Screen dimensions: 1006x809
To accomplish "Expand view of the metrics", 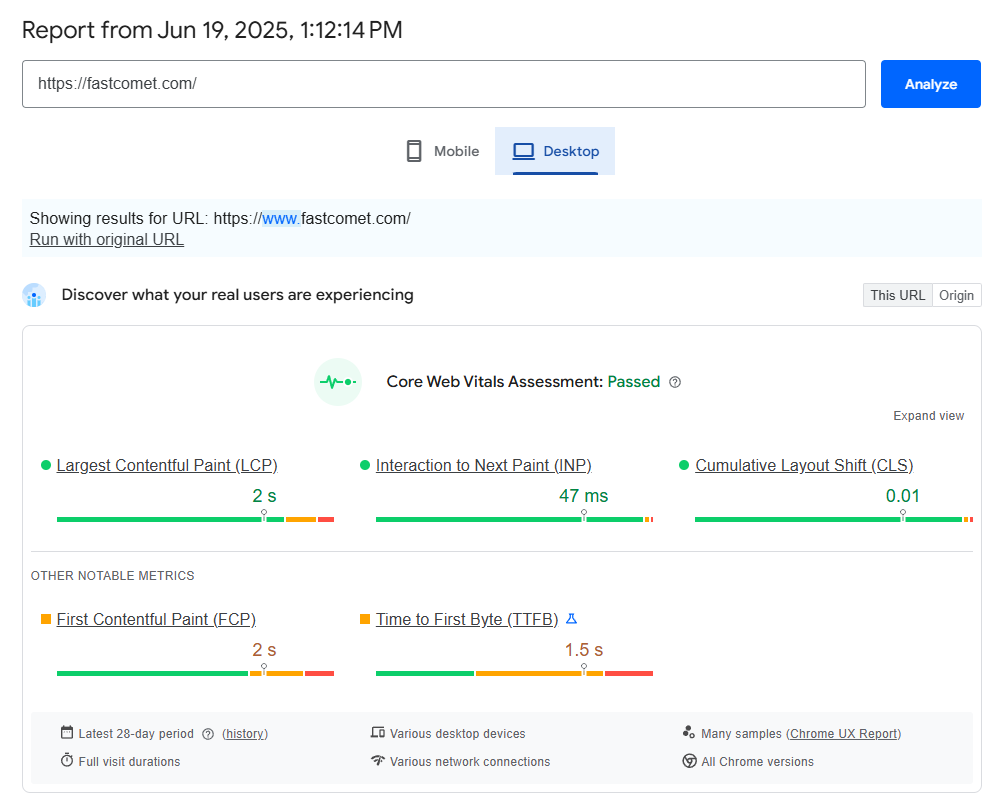I will point(928,415).
